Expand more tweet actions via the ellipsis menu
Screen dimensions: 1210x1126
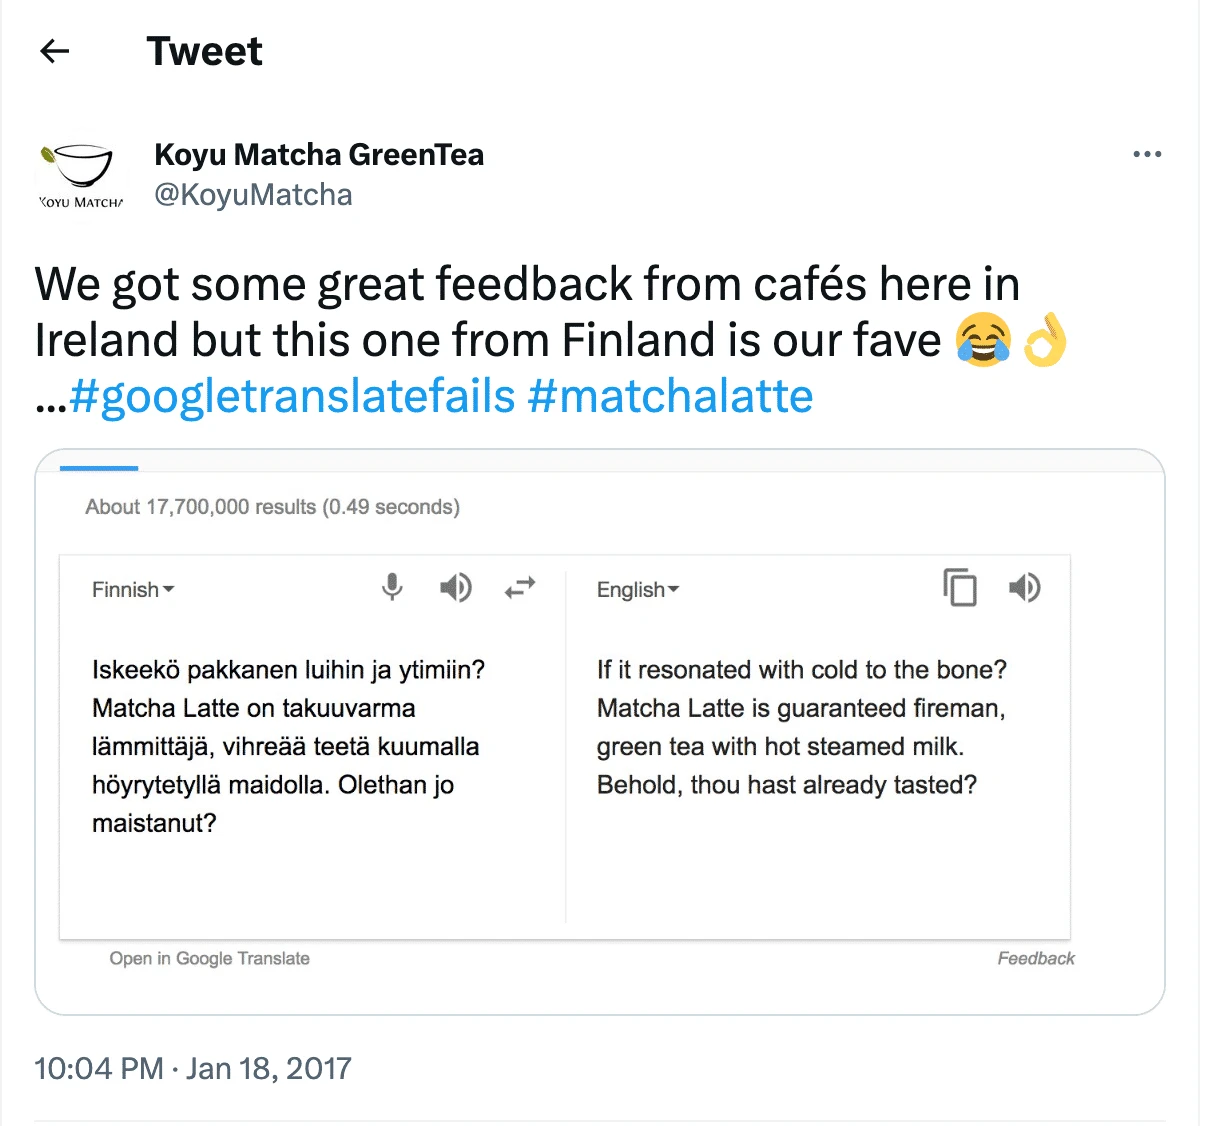click(1147, 154)
